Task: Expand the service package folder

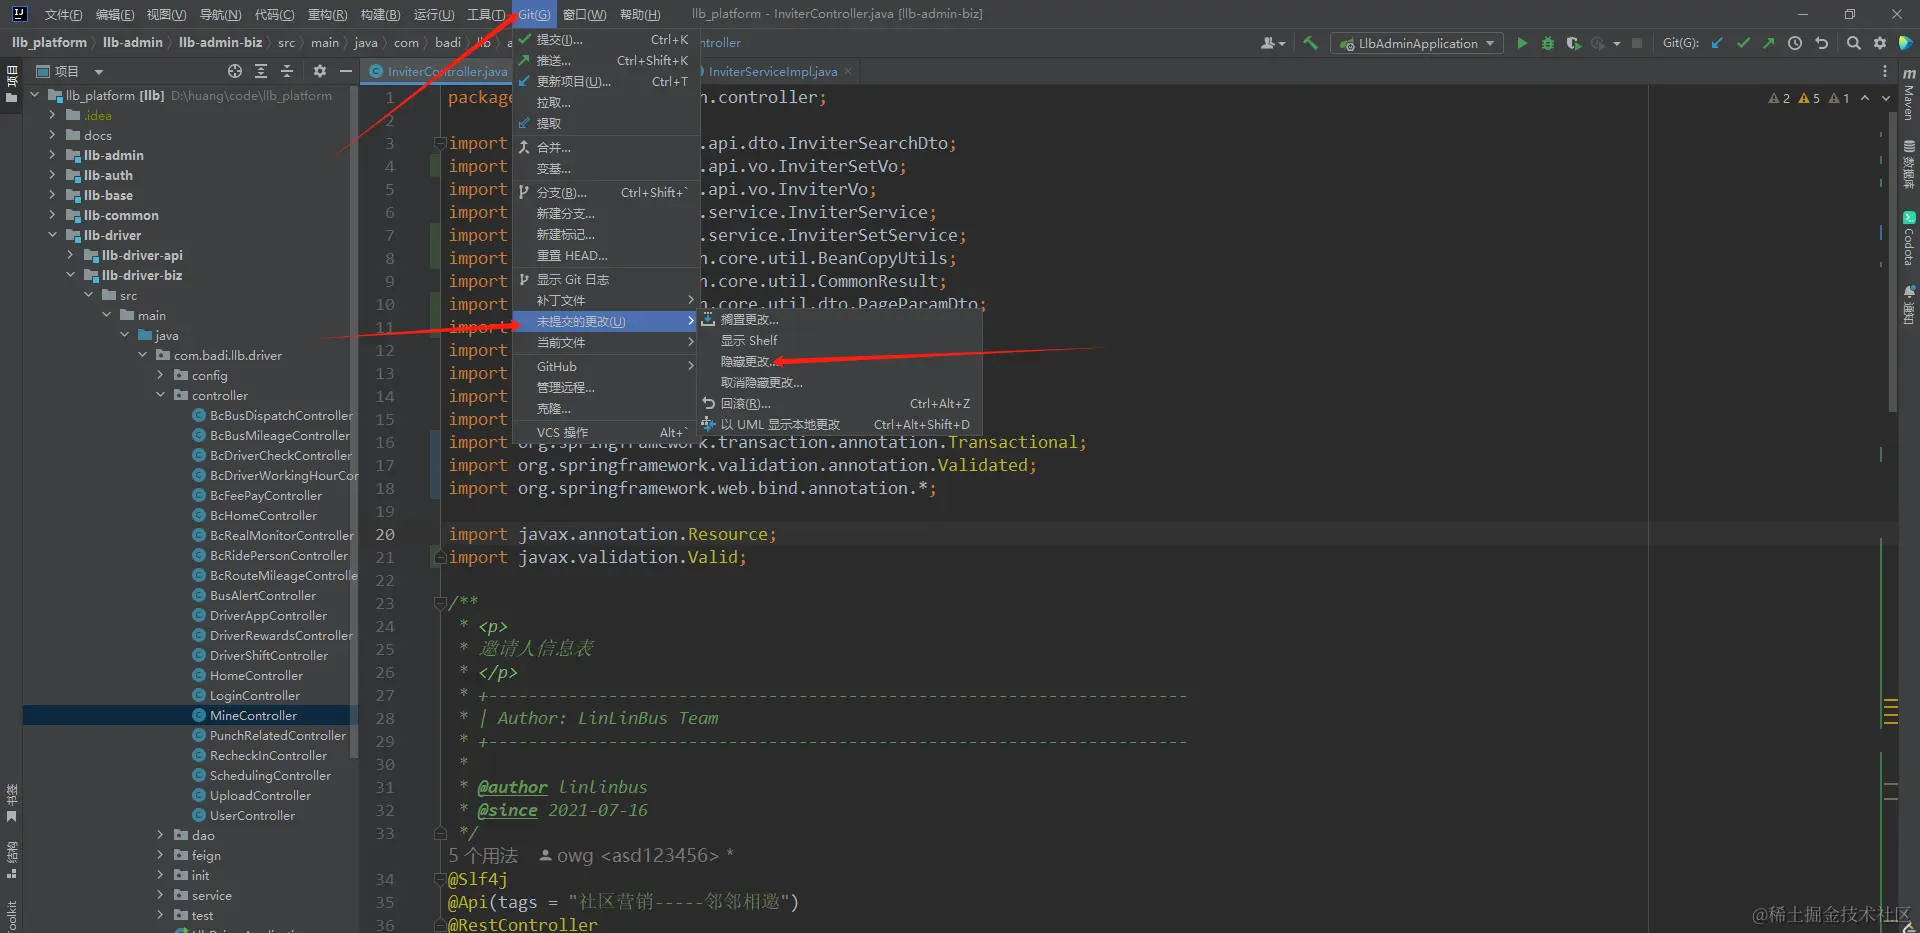Action: (160, 895)
